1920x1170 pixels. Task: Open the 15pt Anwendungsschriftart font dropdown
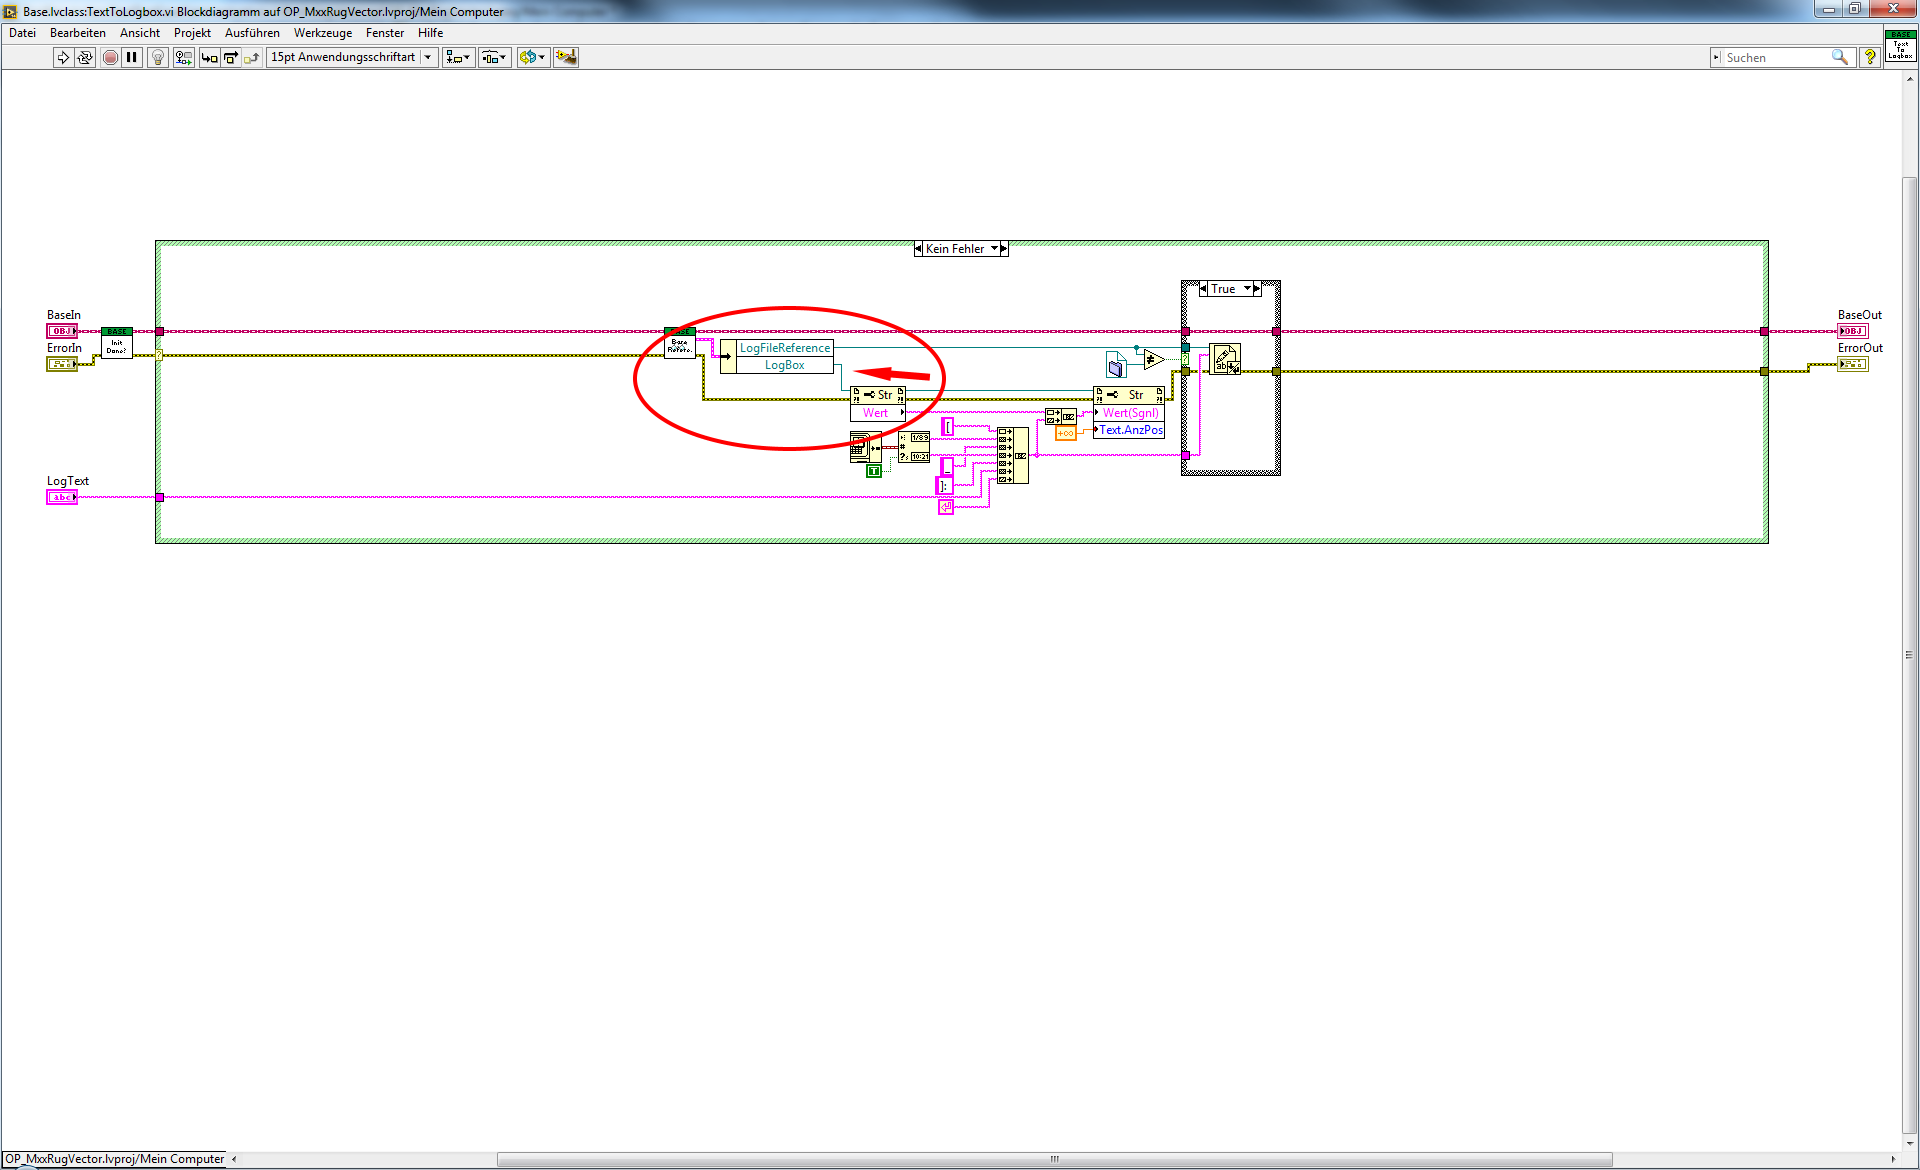coord(351,58)
